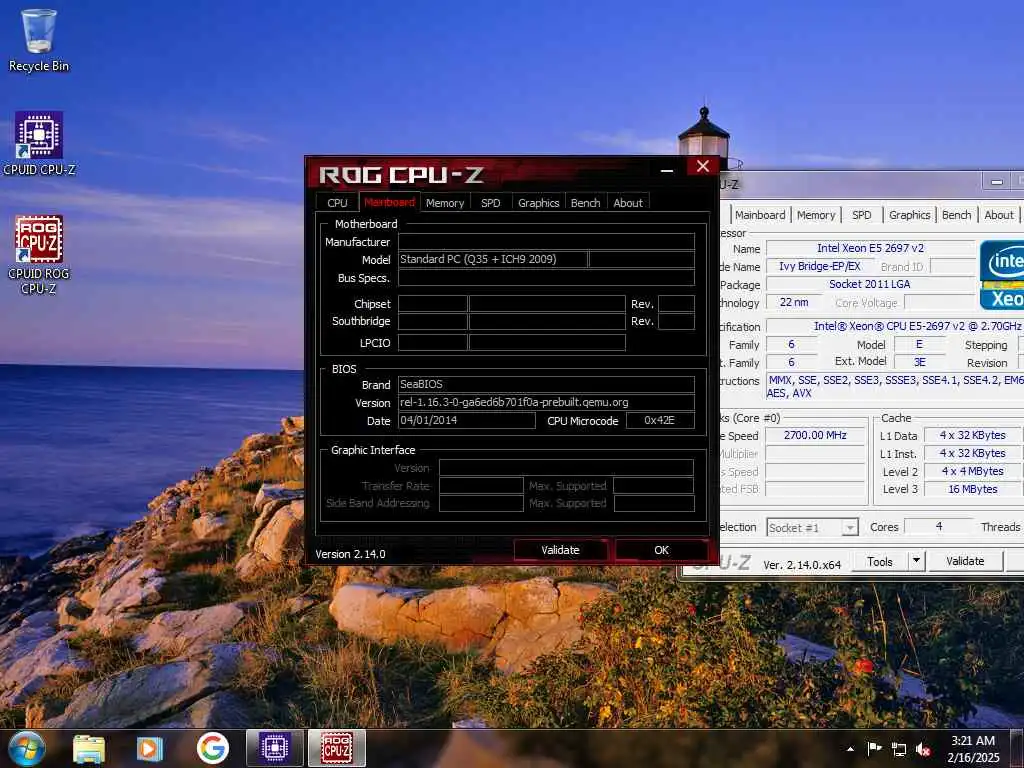Expand the Tools dropdown arrow in CPU-Z
Screen dimensions: 1024x768
[916, 562]
